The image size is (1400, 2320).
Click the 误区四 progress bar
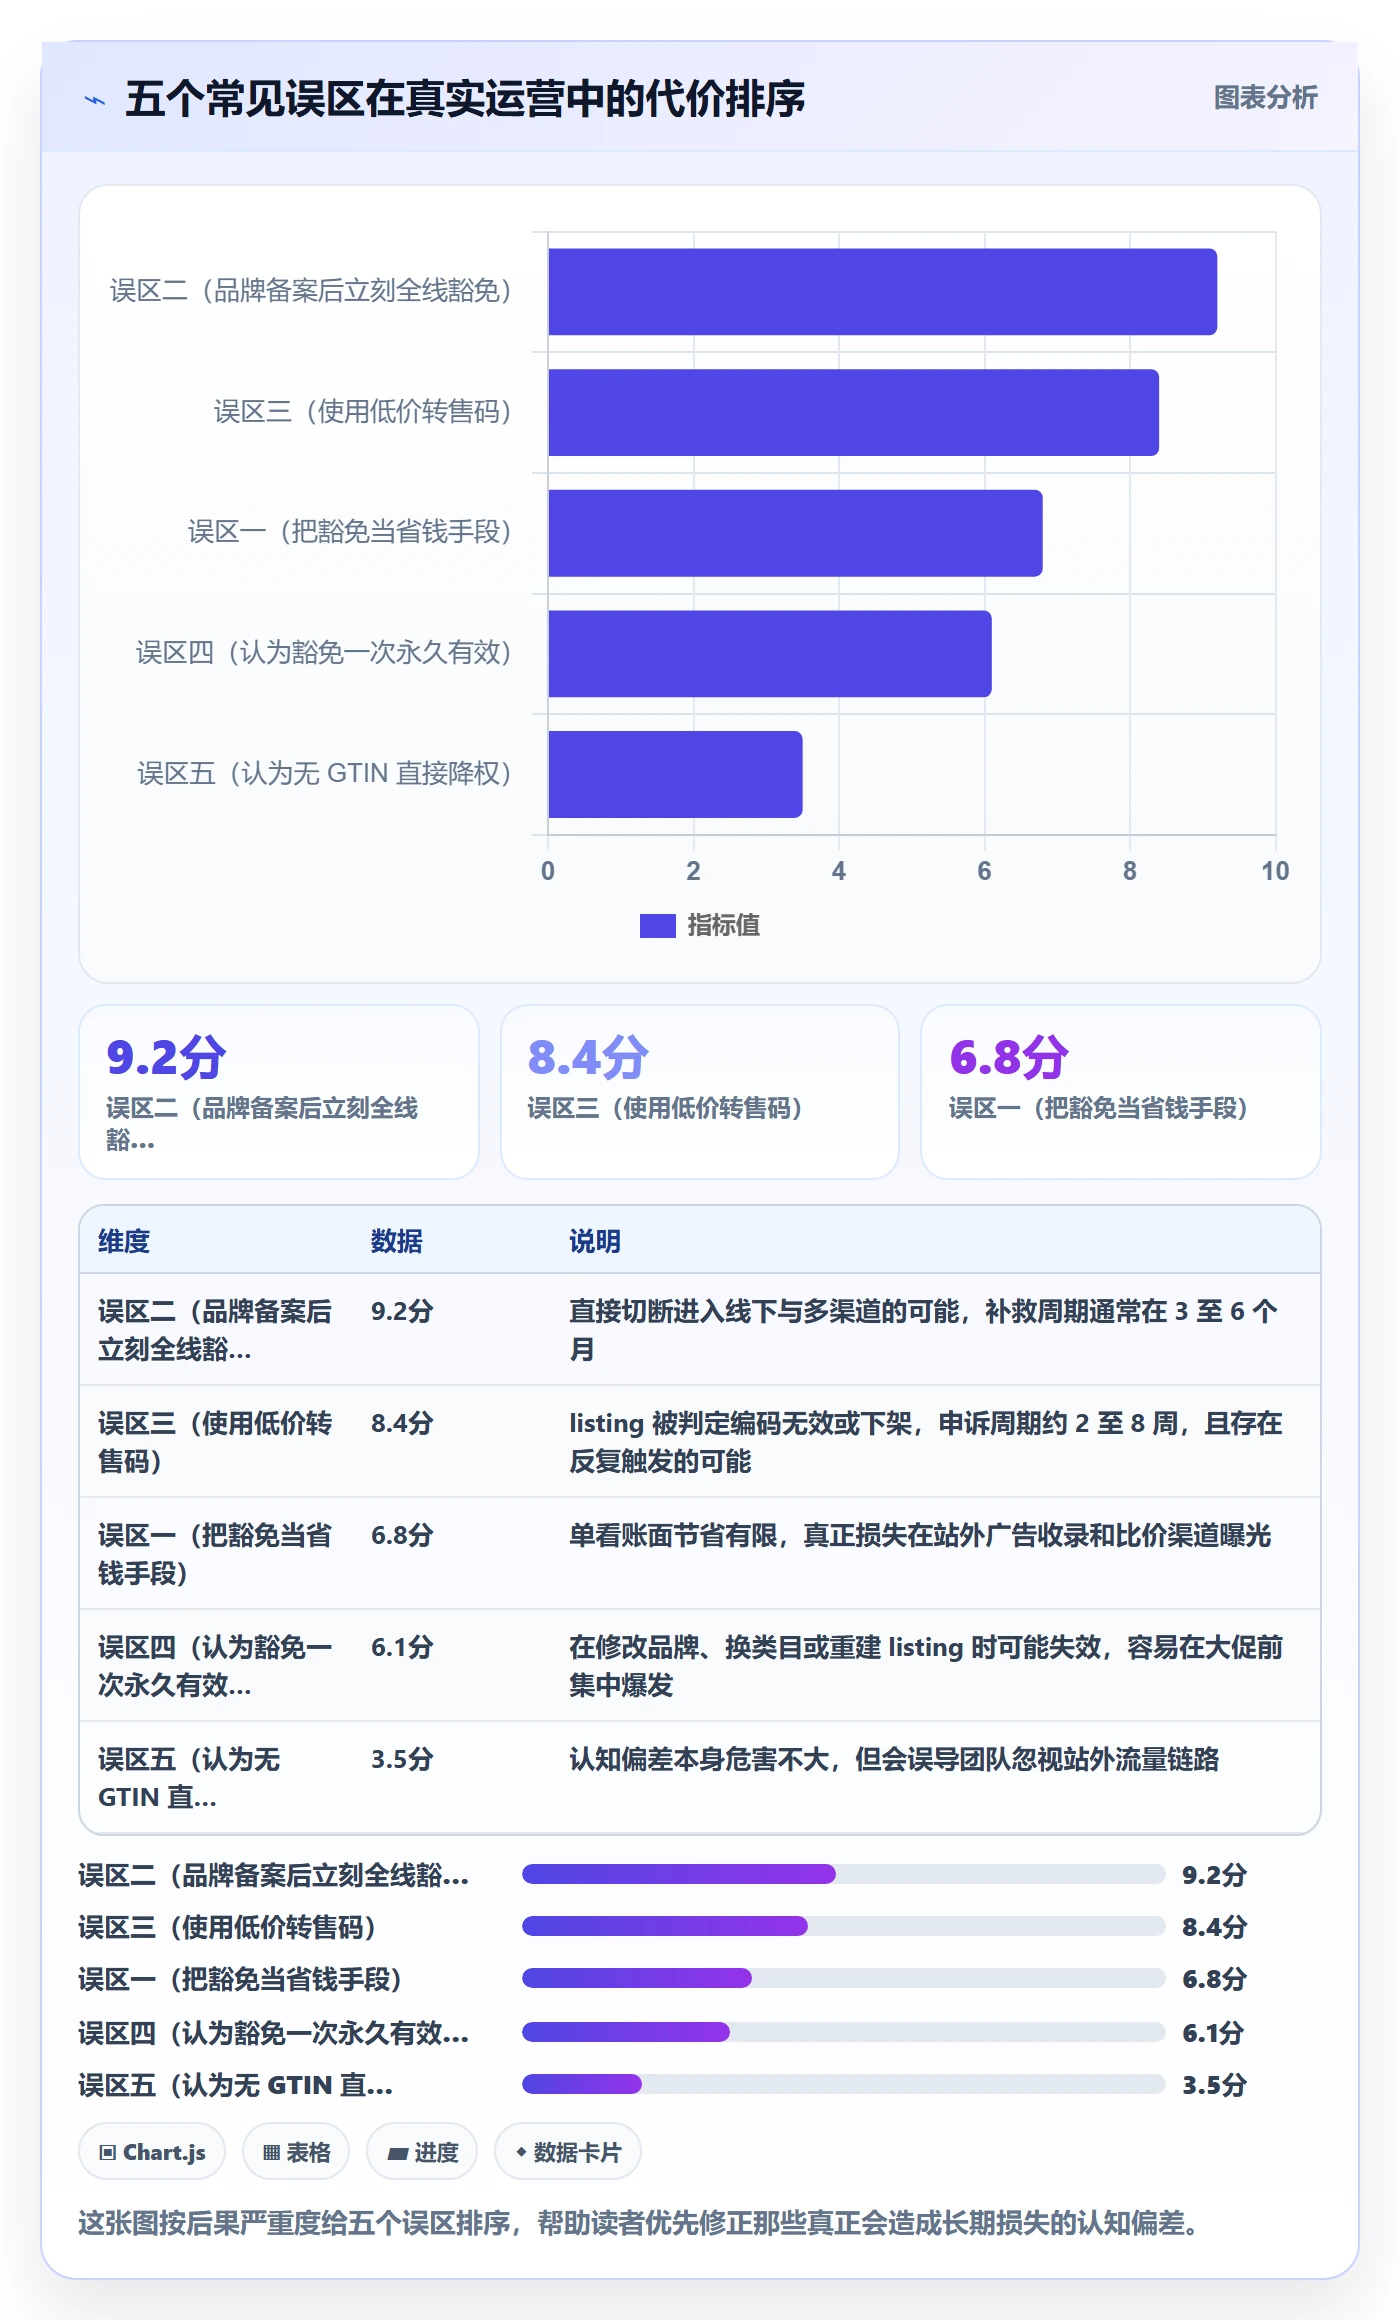[x=843, y=2032]
